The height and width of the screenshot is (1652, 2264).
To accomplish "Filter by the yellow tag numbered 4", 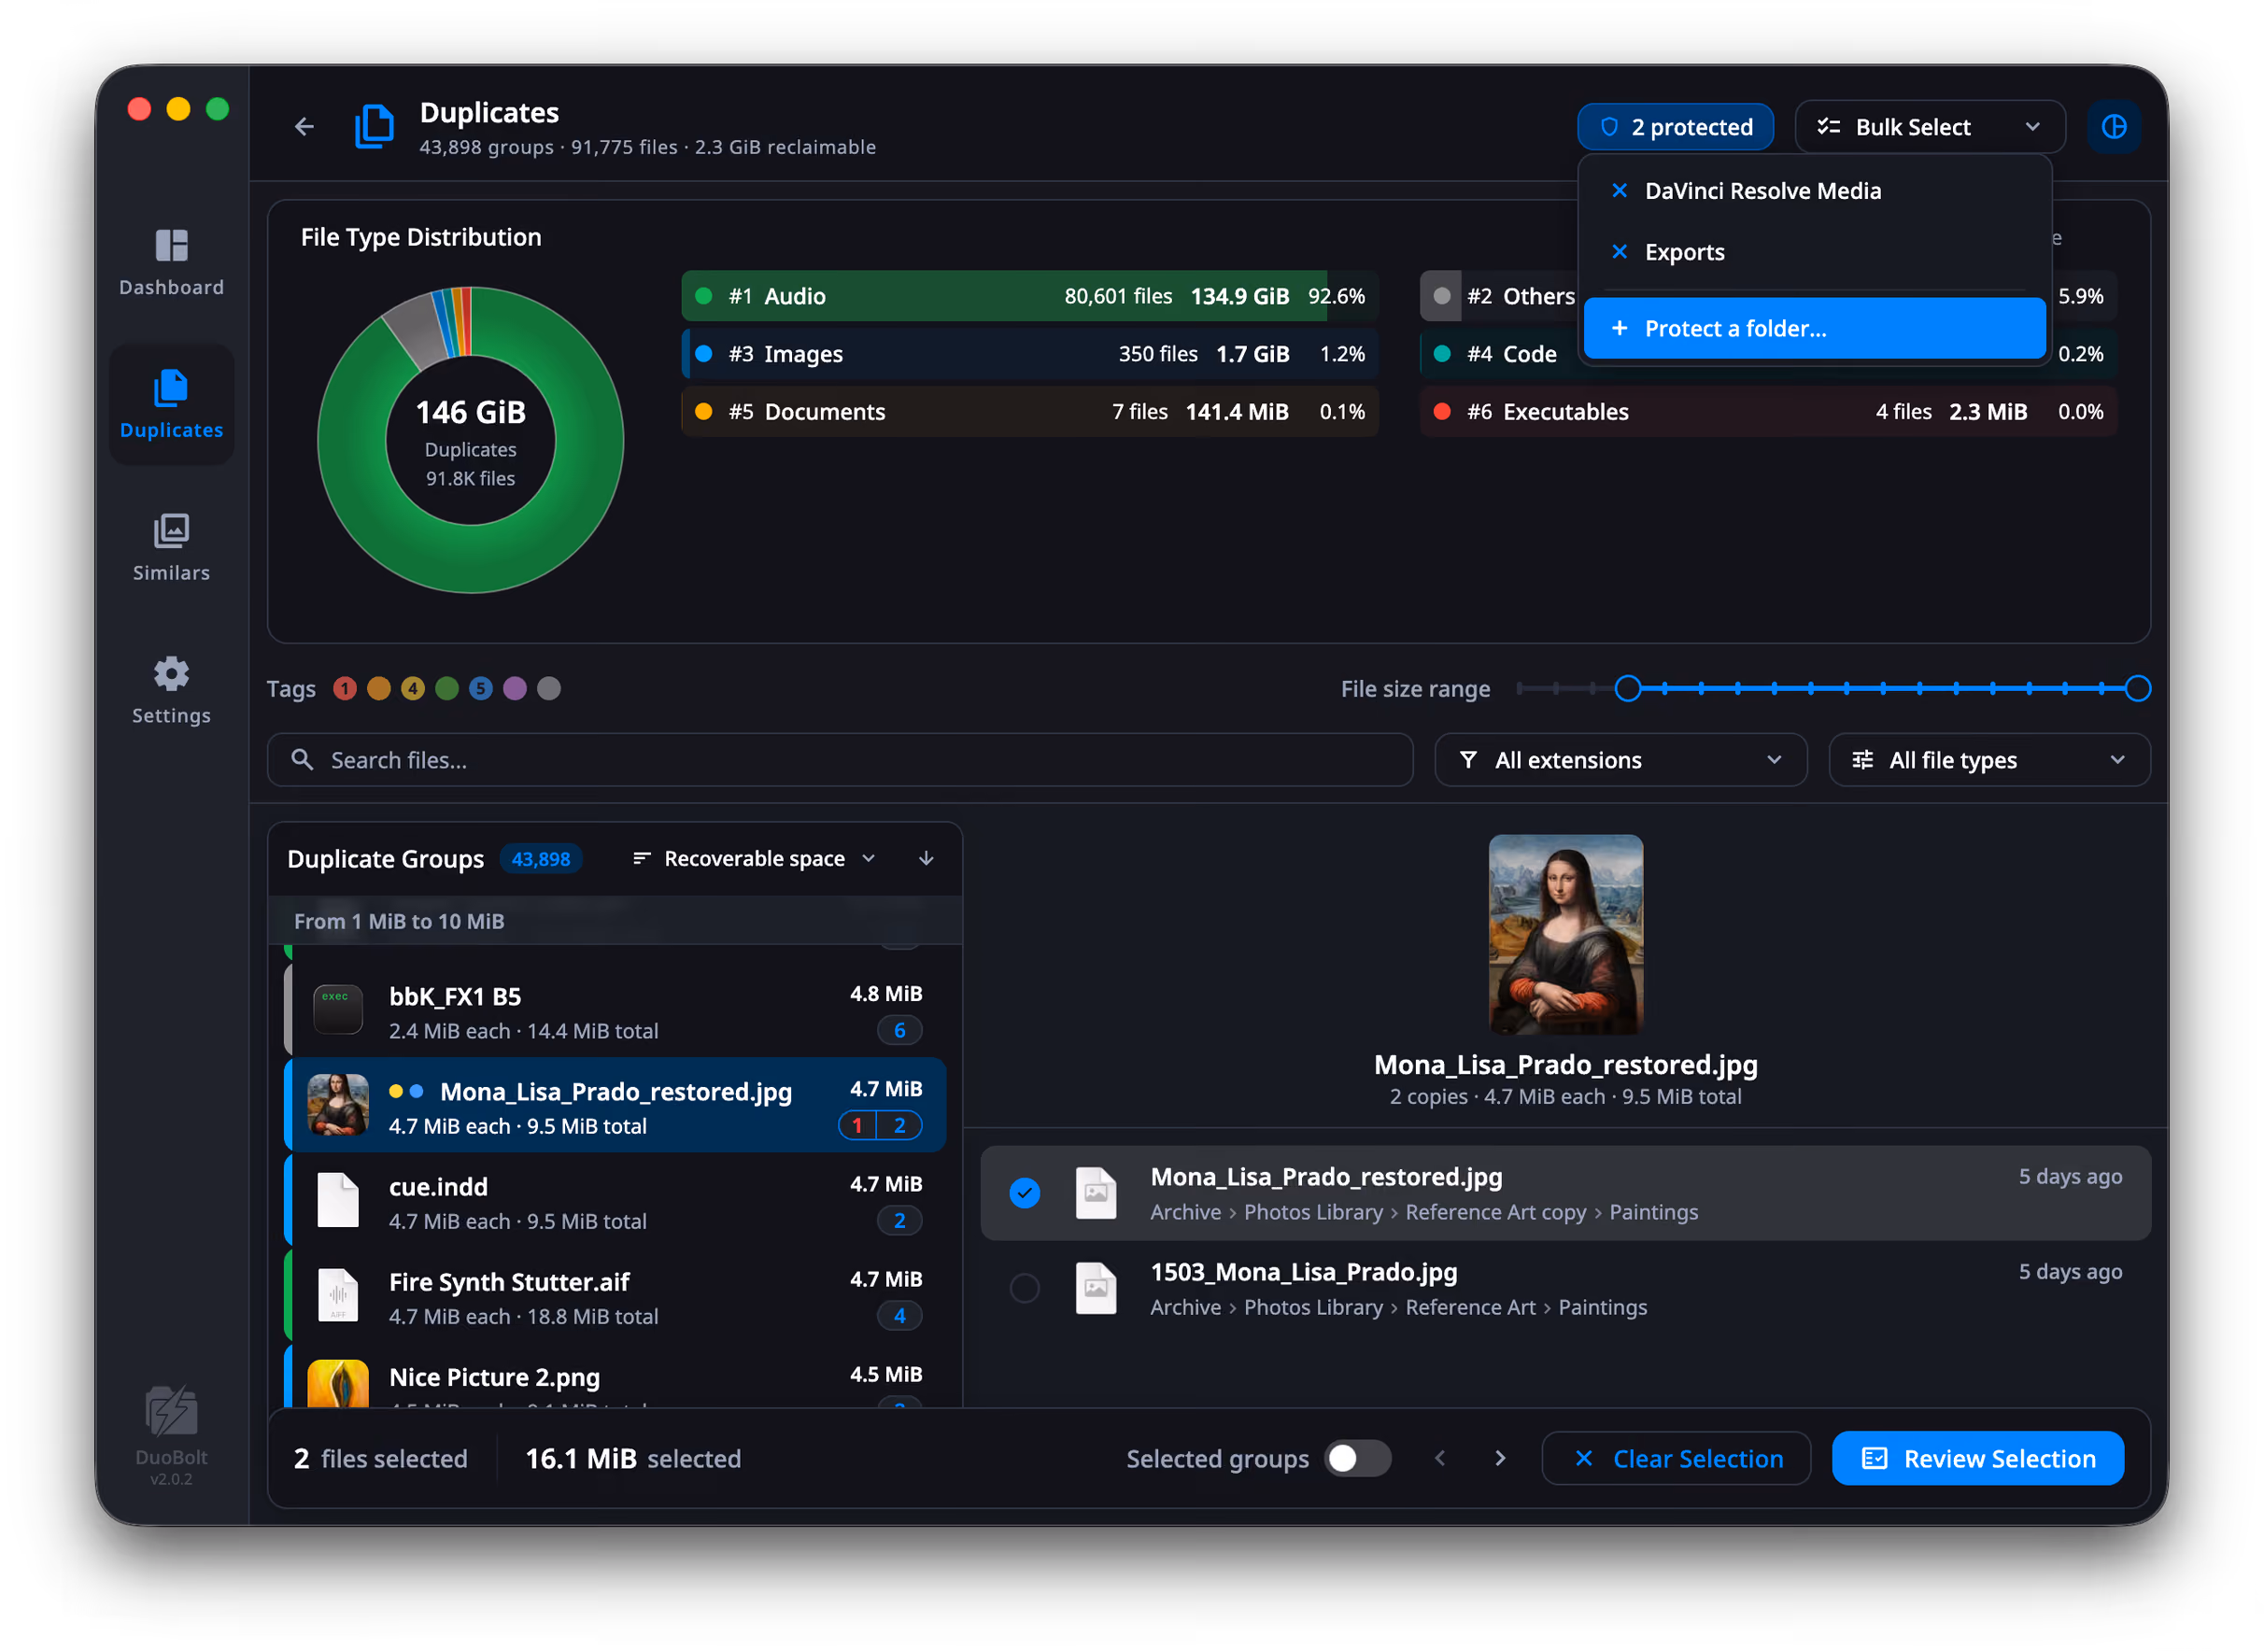I will click(413, 689).
